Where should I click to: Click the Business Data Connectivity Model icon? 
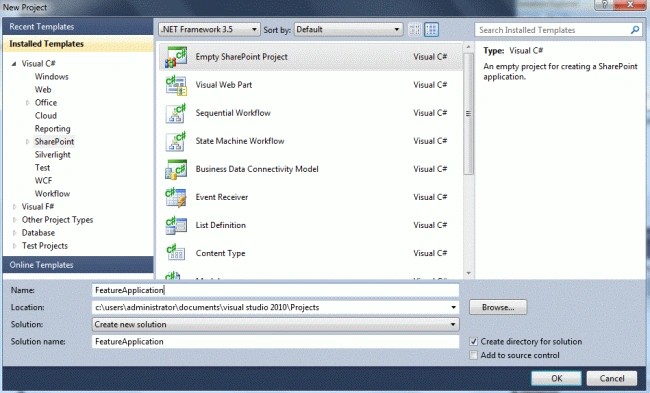point(176,170)
